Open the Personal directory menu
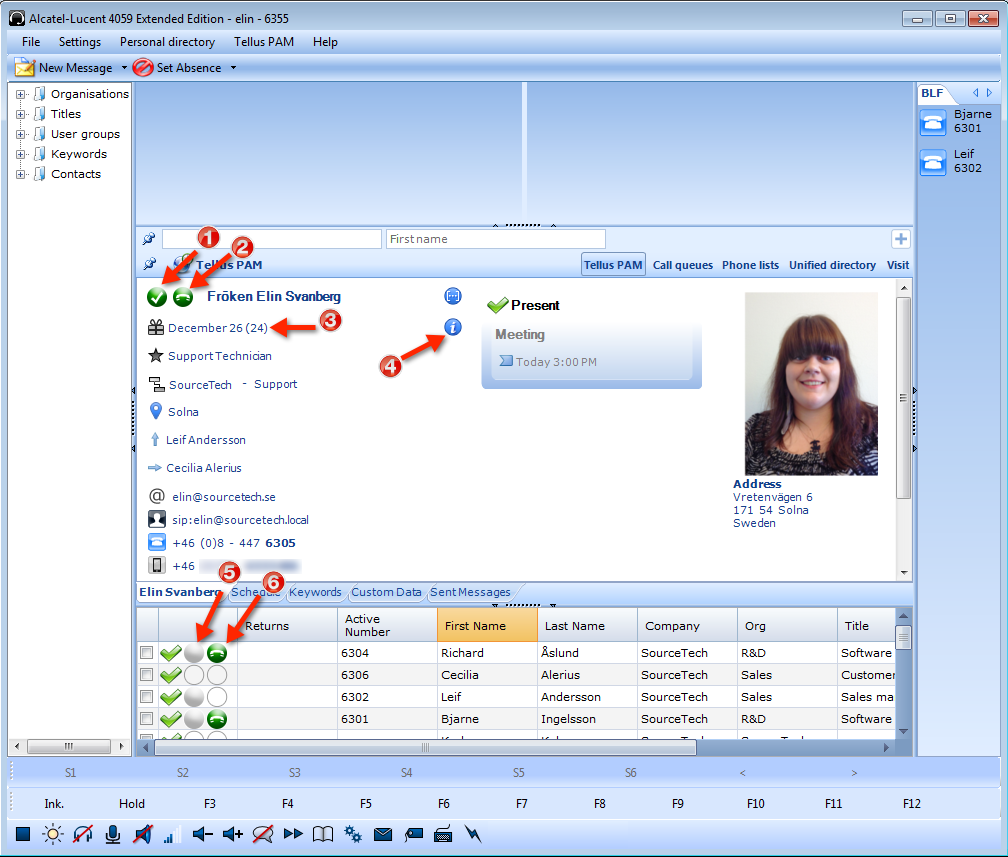 (x=167, y=42)
